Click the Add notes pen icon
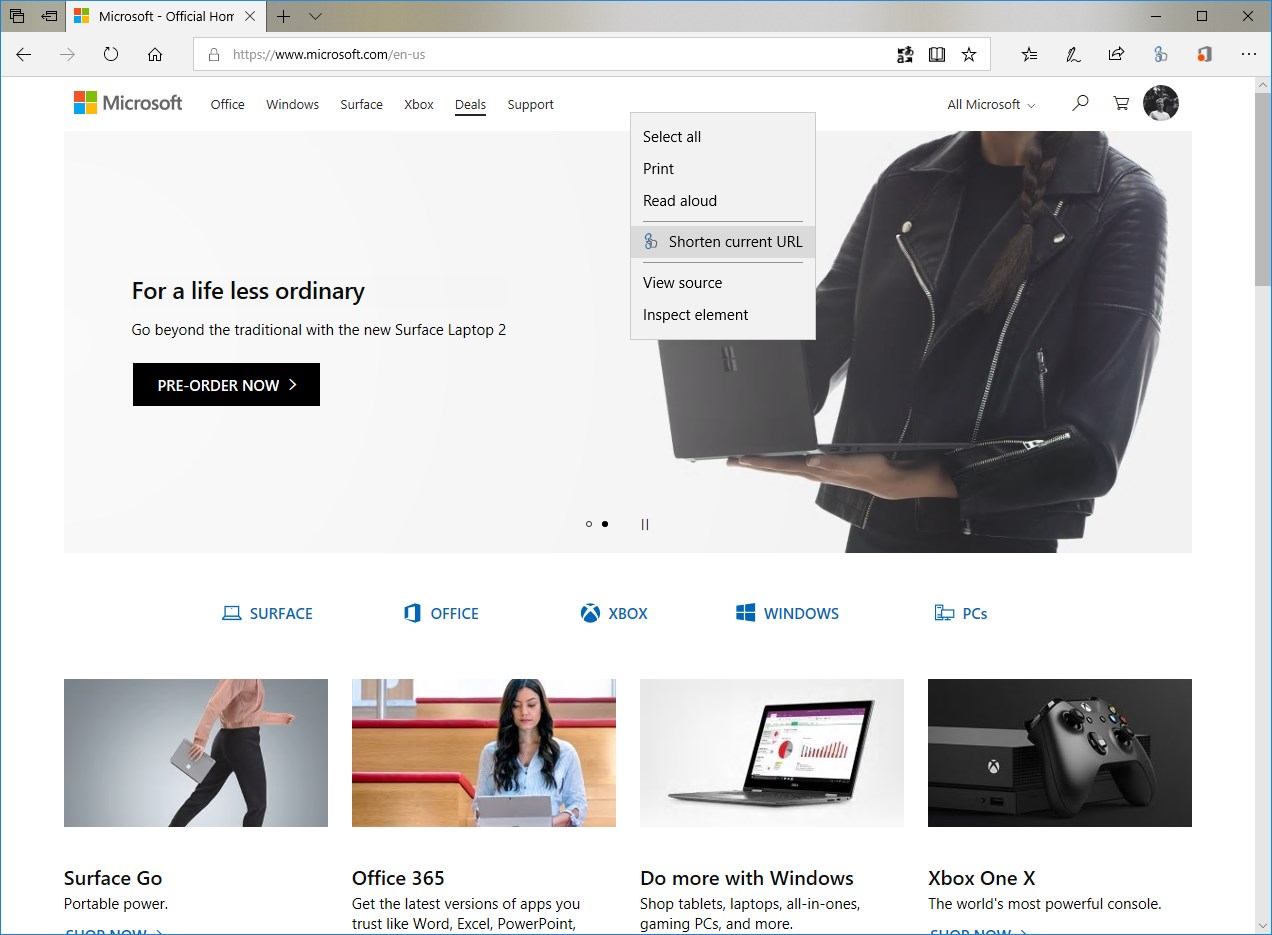The height and width of the screenshot is (935, 1272). click(x=1073, y=55)
